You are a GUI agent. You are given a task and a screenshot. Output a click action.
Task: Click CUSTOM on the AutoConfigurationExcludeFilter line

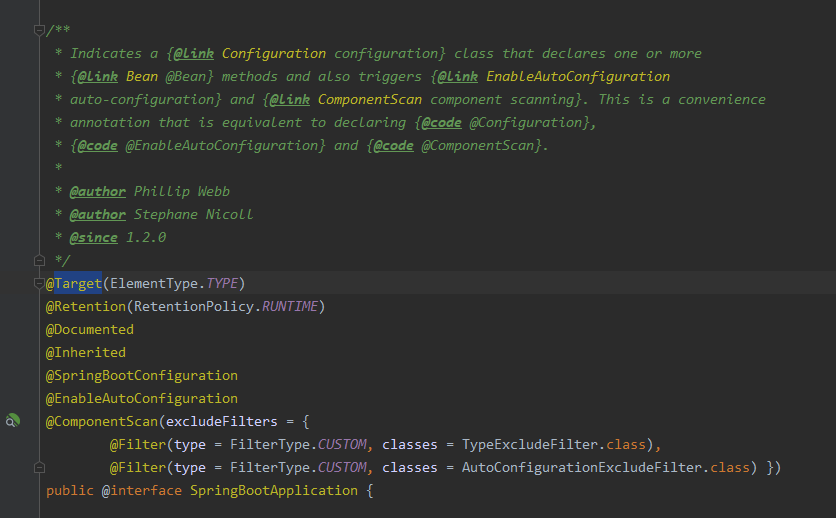(x=342, y=467)
